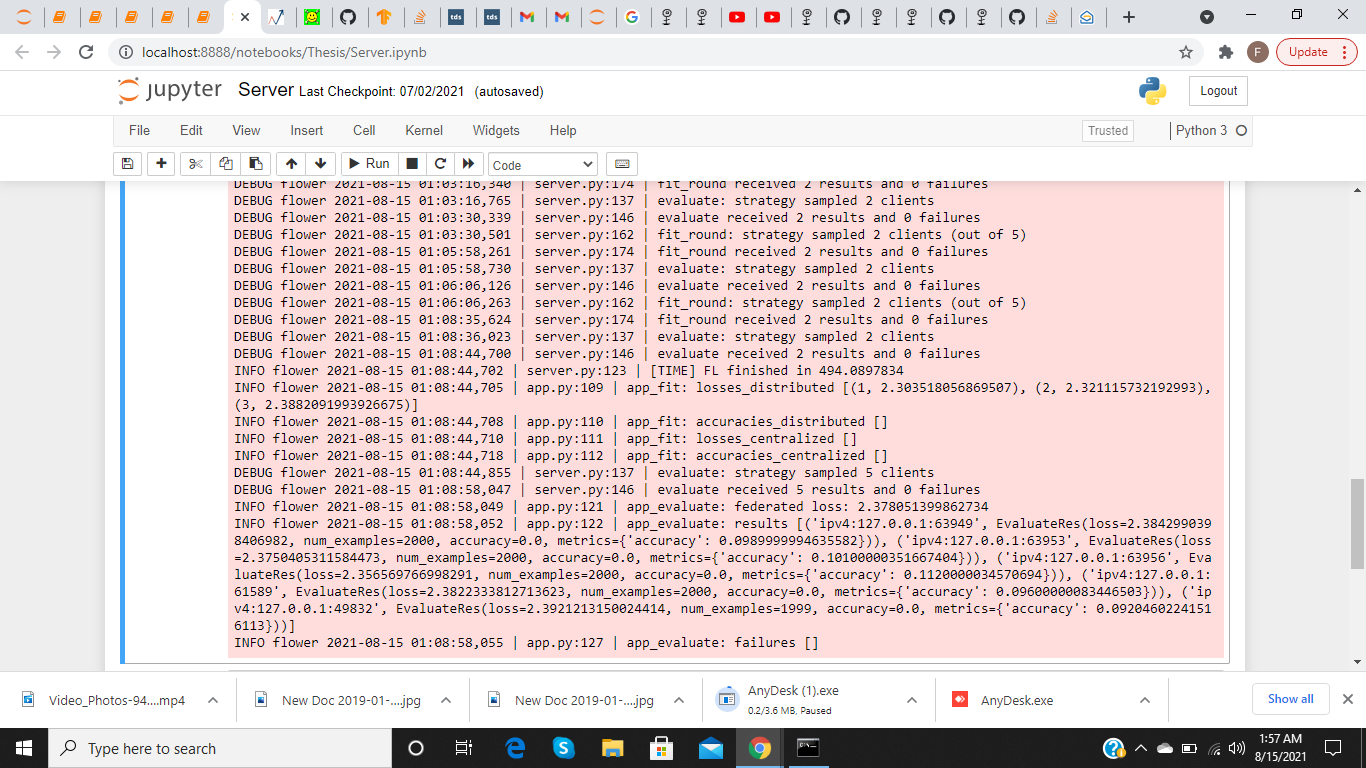This screenshot has height=768, width=1366.
Task: Open the Kernel menu
Action: (423, 130)
